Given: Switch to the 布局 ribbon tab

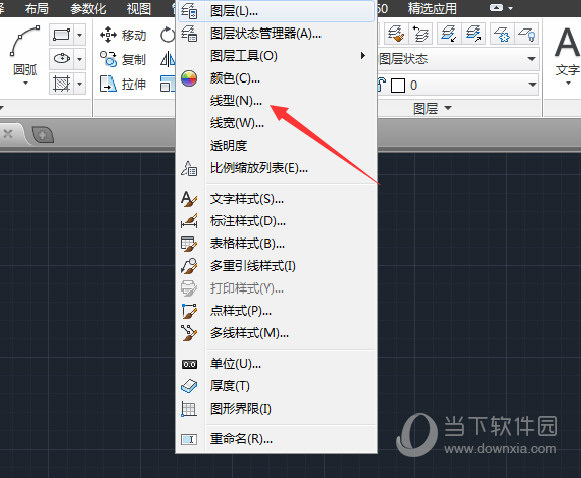Looking at the screenshot, I should tap(37, 8).
